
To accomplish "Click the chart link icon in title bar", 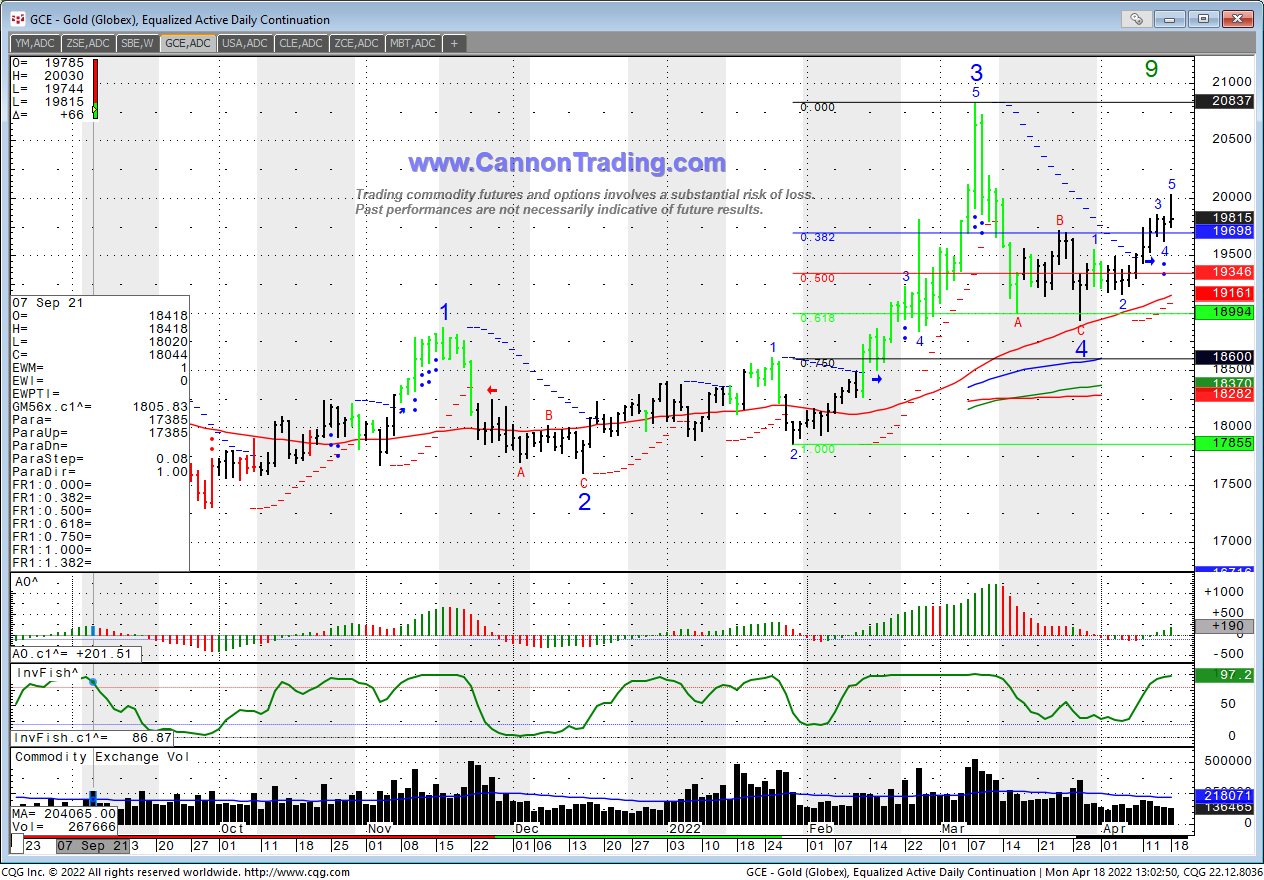I will point(1136,18).
